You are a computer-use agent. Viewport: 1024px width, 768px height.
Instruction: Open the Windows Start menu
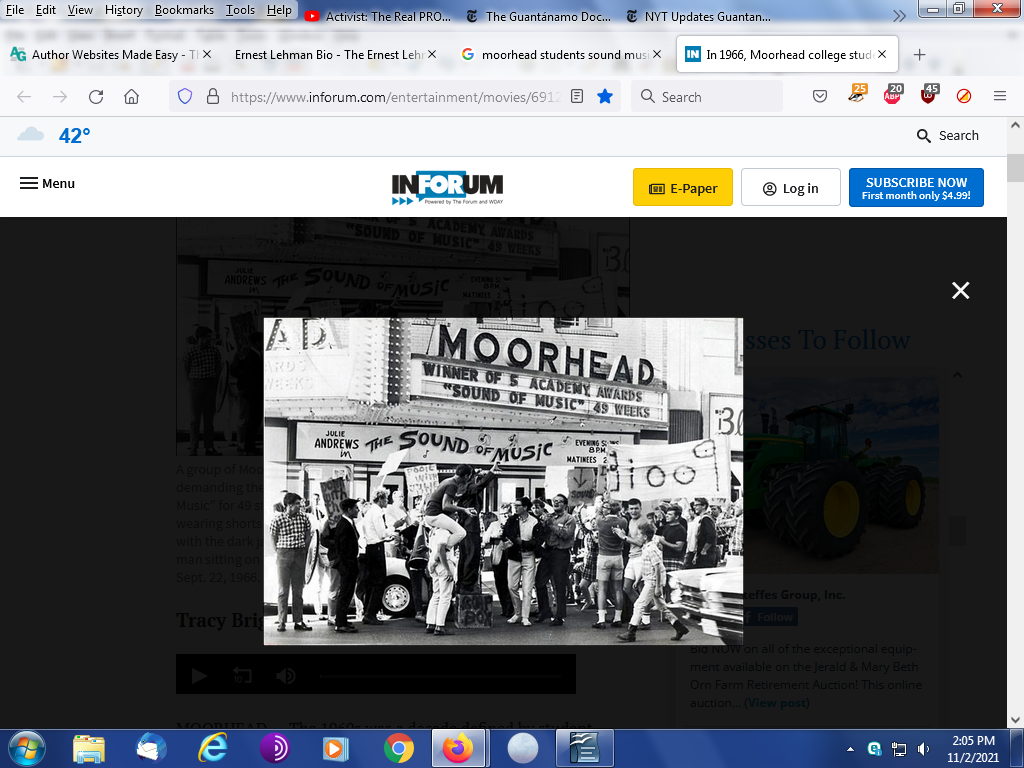tap(27, 748)
